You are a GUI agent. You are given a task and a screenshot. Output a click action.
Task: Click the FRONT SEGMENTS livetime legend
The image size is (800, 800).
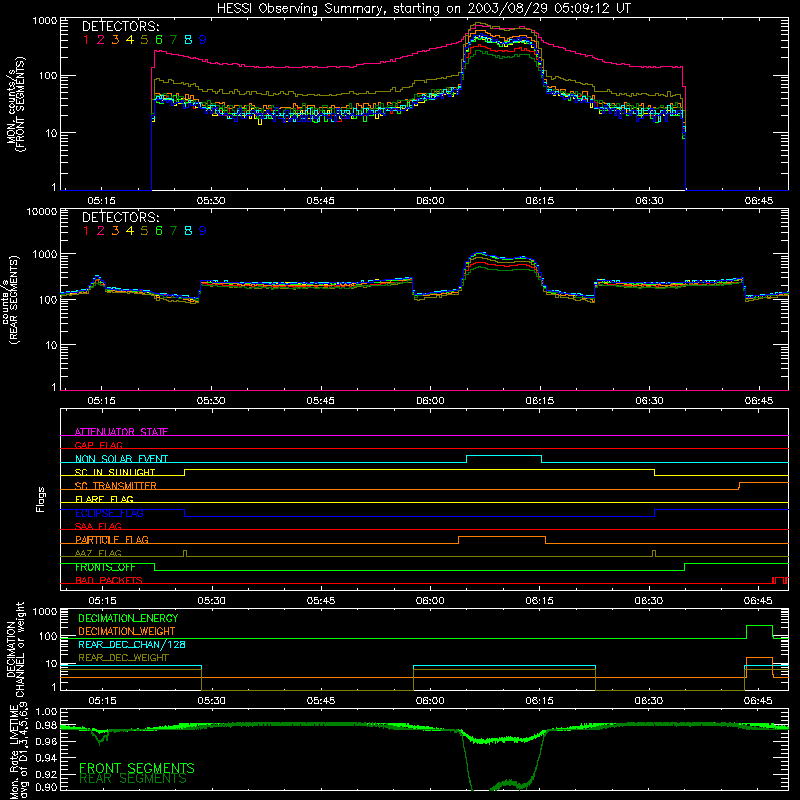pos(137,768)
